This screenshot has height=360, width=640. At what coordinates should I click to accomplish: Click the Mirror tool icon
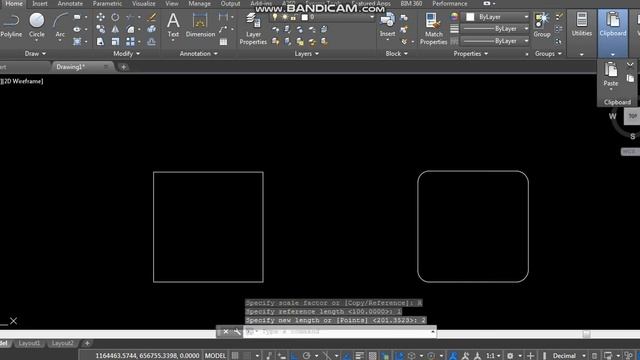point(115,29)
